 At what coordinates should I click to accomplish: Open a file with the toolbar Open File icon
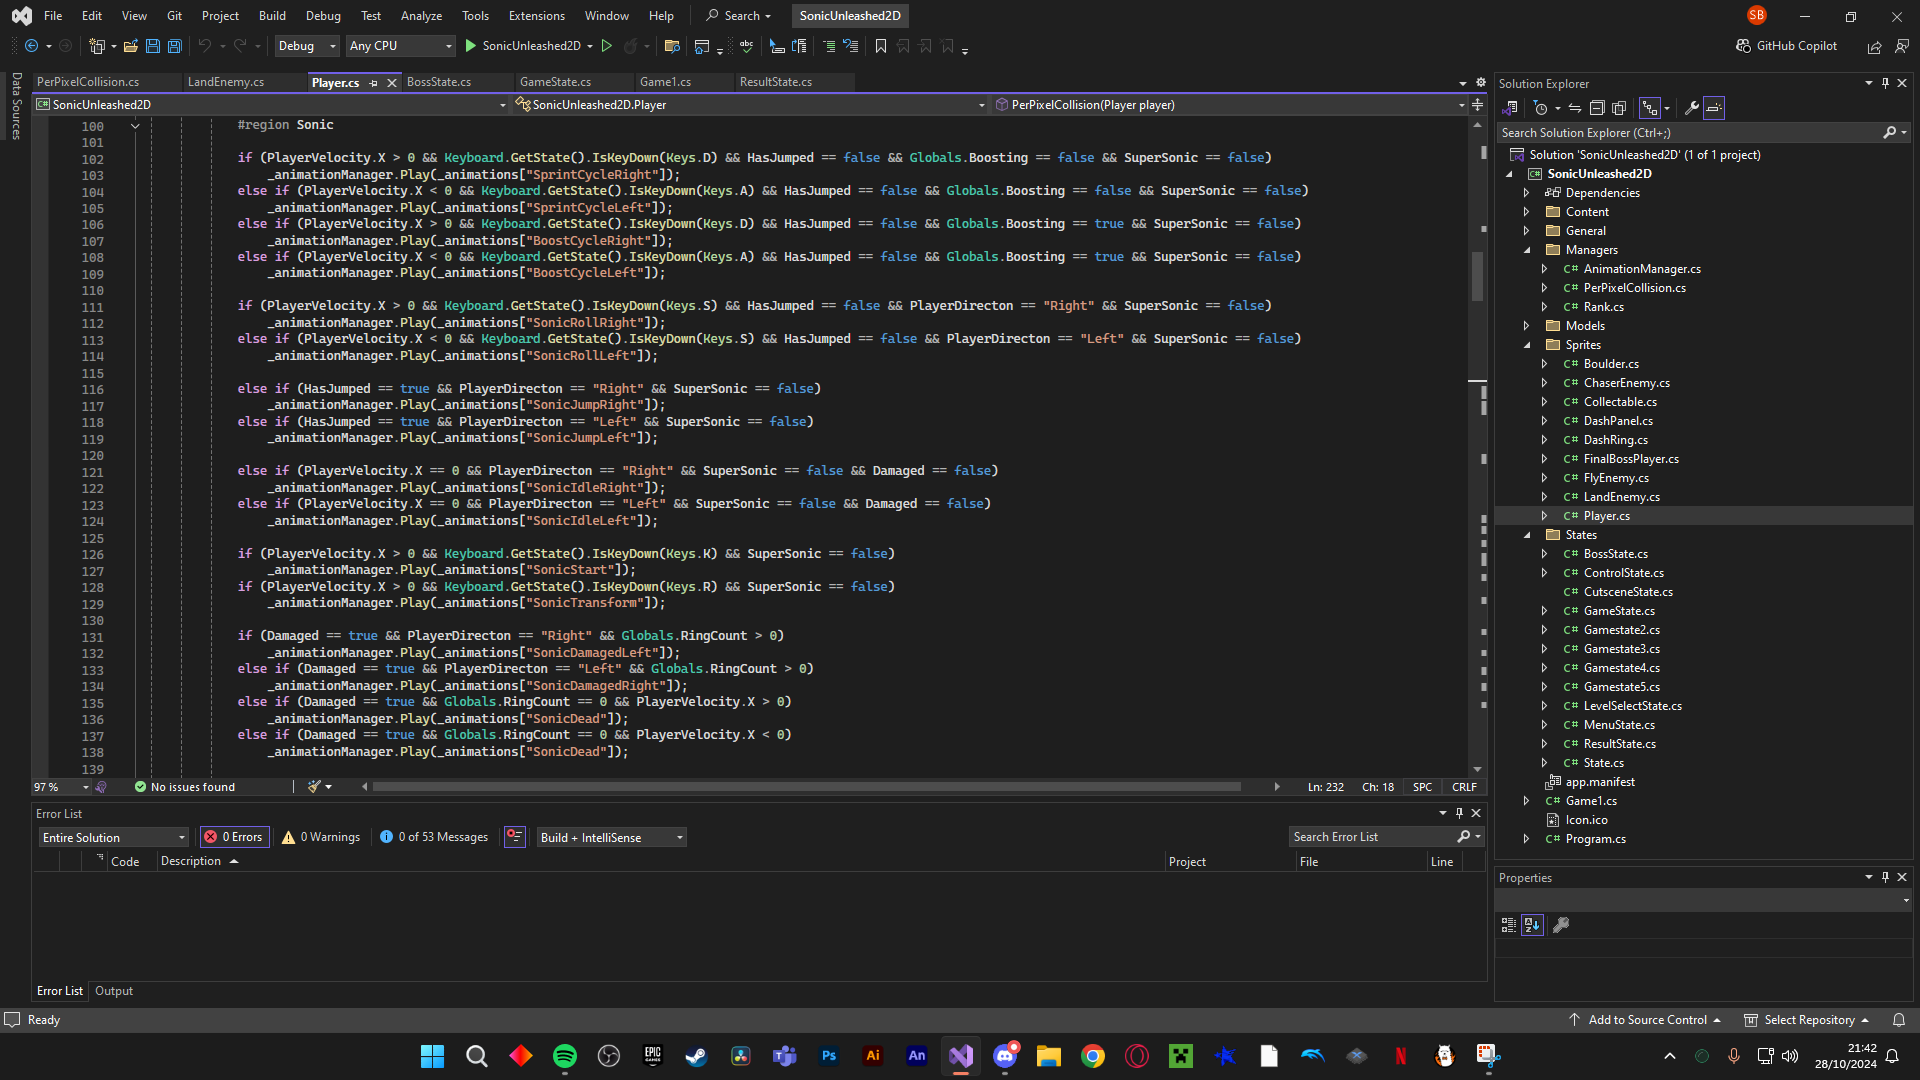coord(130,46)
